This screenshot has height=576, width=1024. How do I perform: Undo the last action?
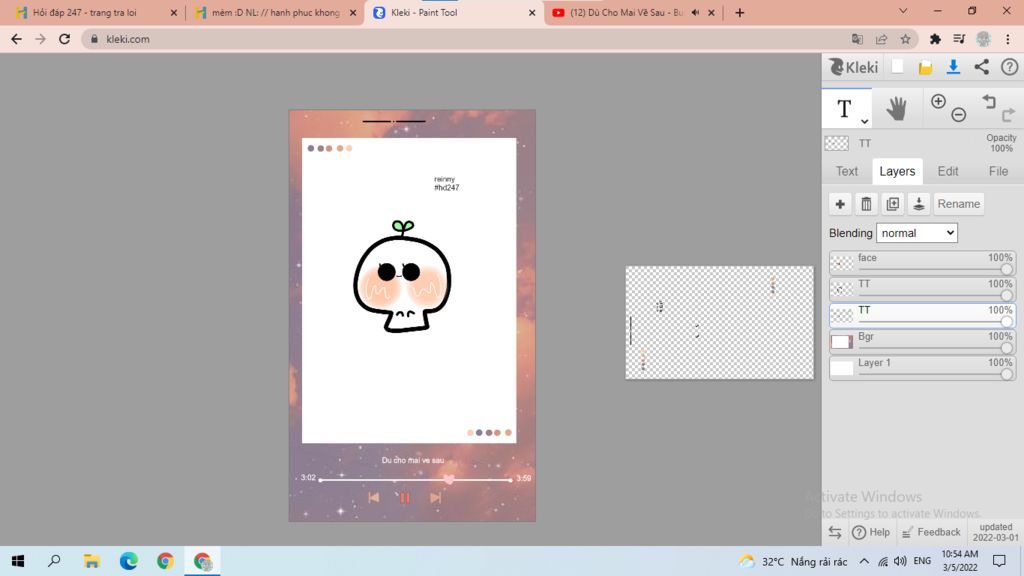pos(989,101)
